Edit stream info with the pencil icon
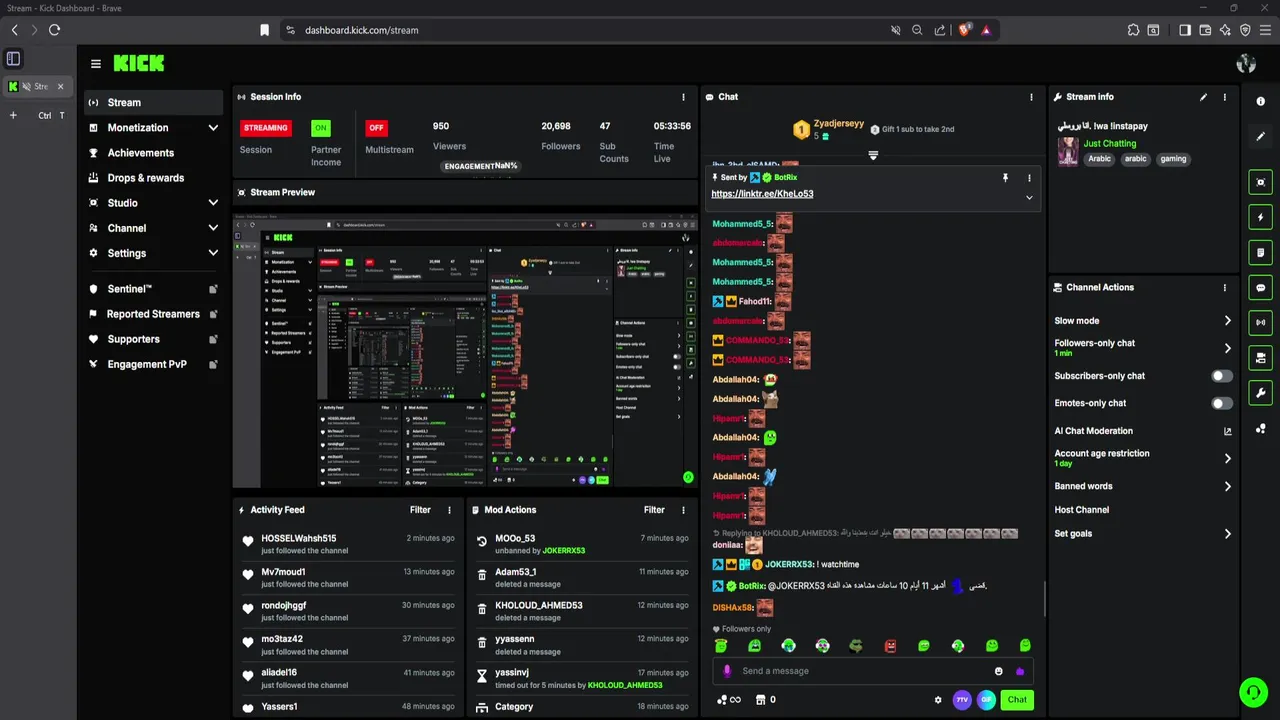Viewport: 1280px width, 720px height. coord(1203,97)
